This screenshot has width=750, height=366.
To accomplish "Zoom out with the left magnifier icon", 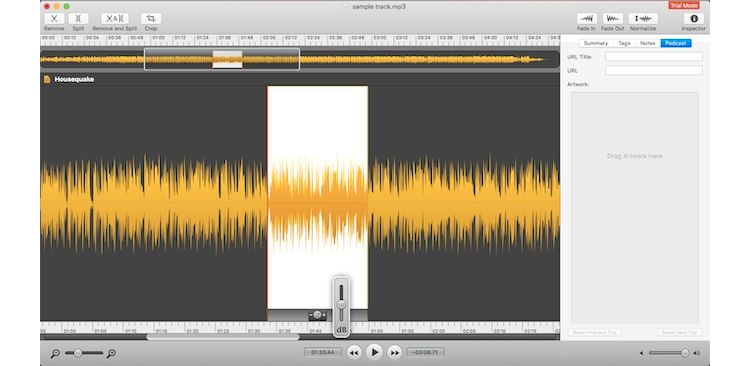I will (55, 353).
